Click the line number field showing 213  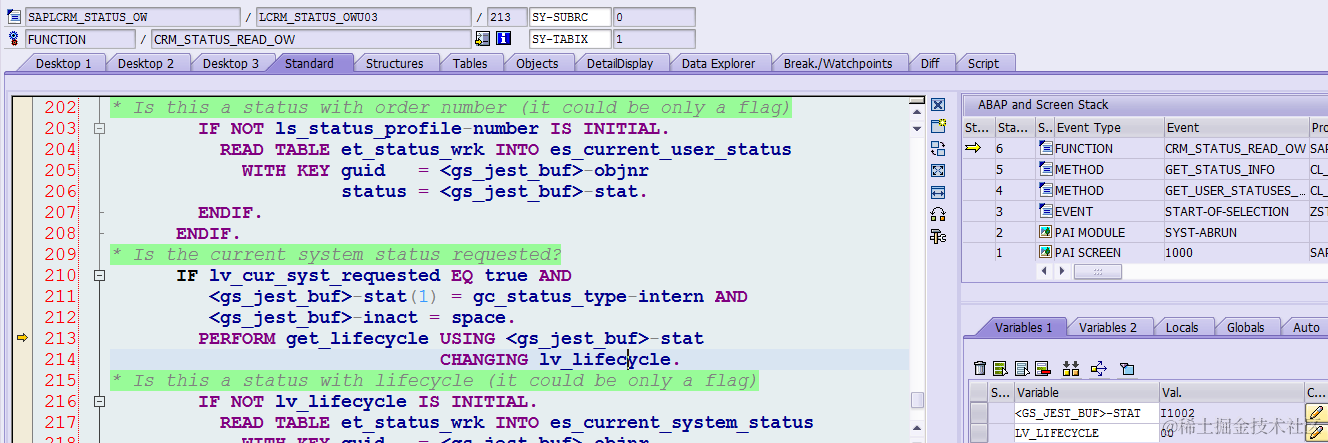tap(507, 17)
